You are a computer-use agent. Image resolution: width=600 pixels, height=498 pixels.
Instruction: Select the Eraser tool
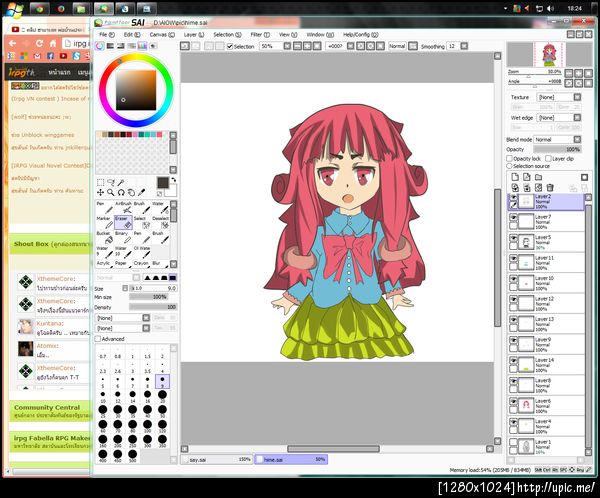[123, 223]
